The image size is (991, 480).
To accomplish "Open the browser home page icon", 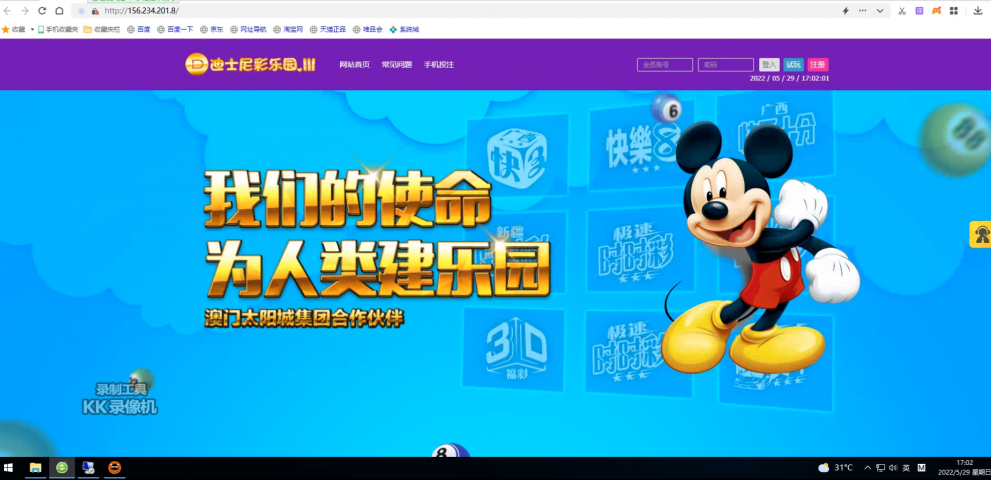I will 59,11.
